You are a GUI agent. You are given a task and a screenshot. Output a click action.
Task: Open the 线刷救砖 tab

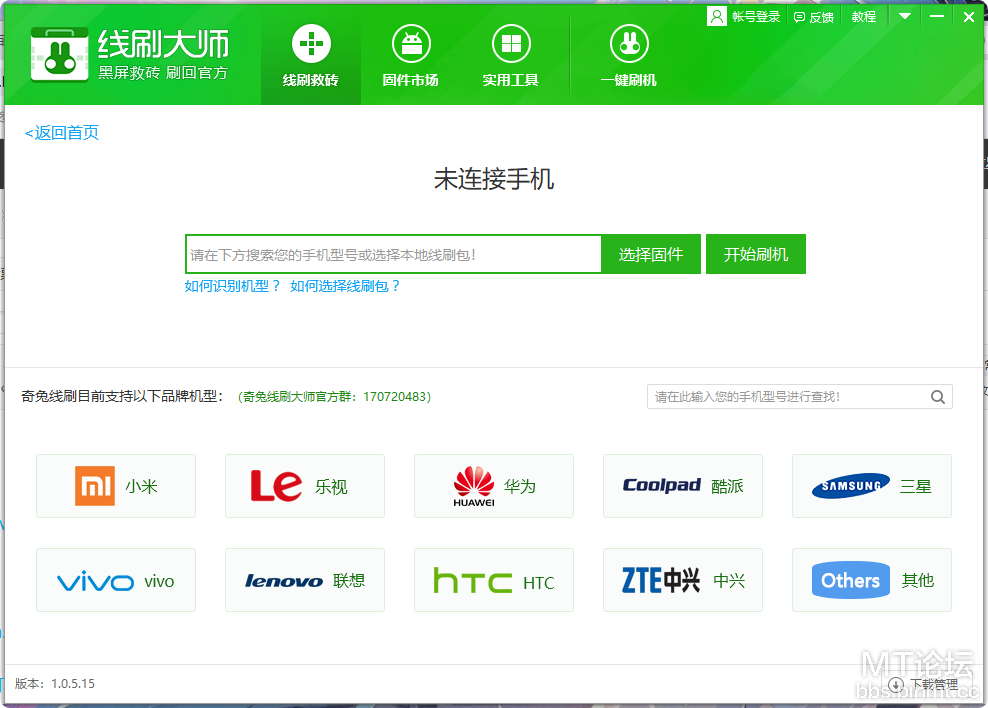coord(310,56)
